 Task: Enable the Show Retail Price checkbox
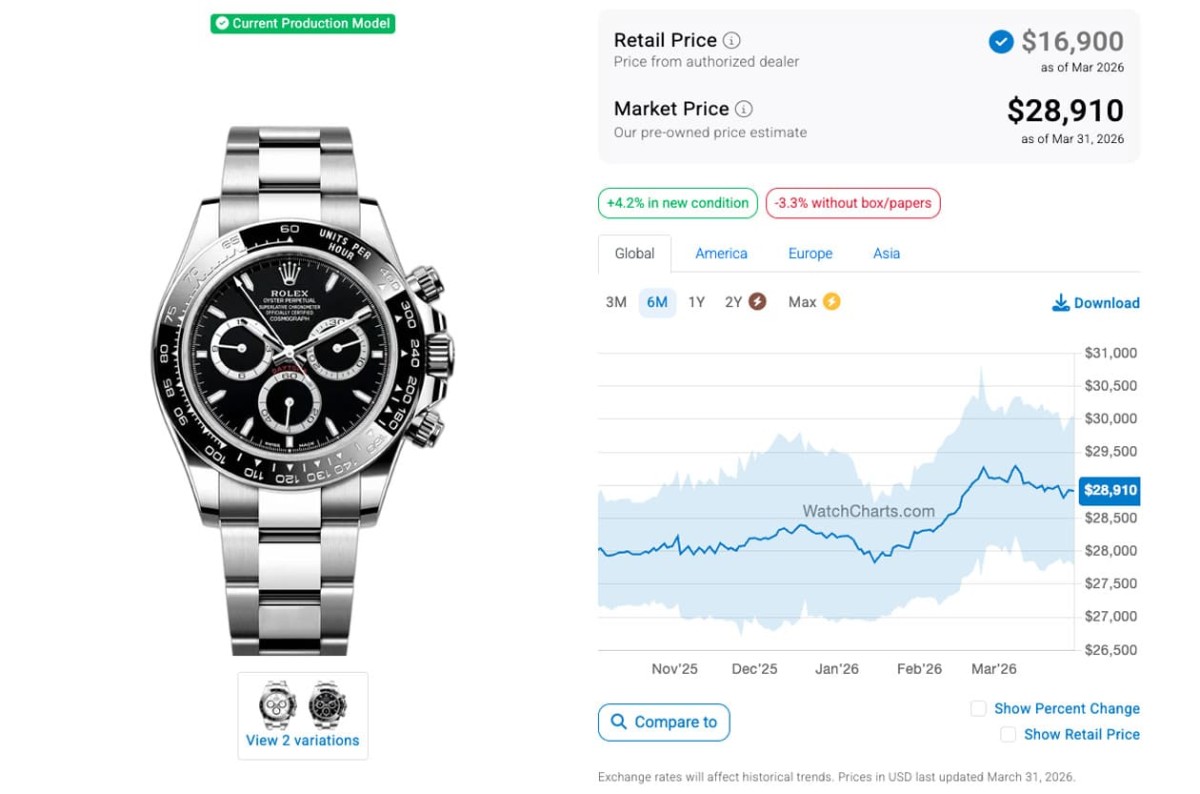pyautogui.click(x=1008, y=735)
